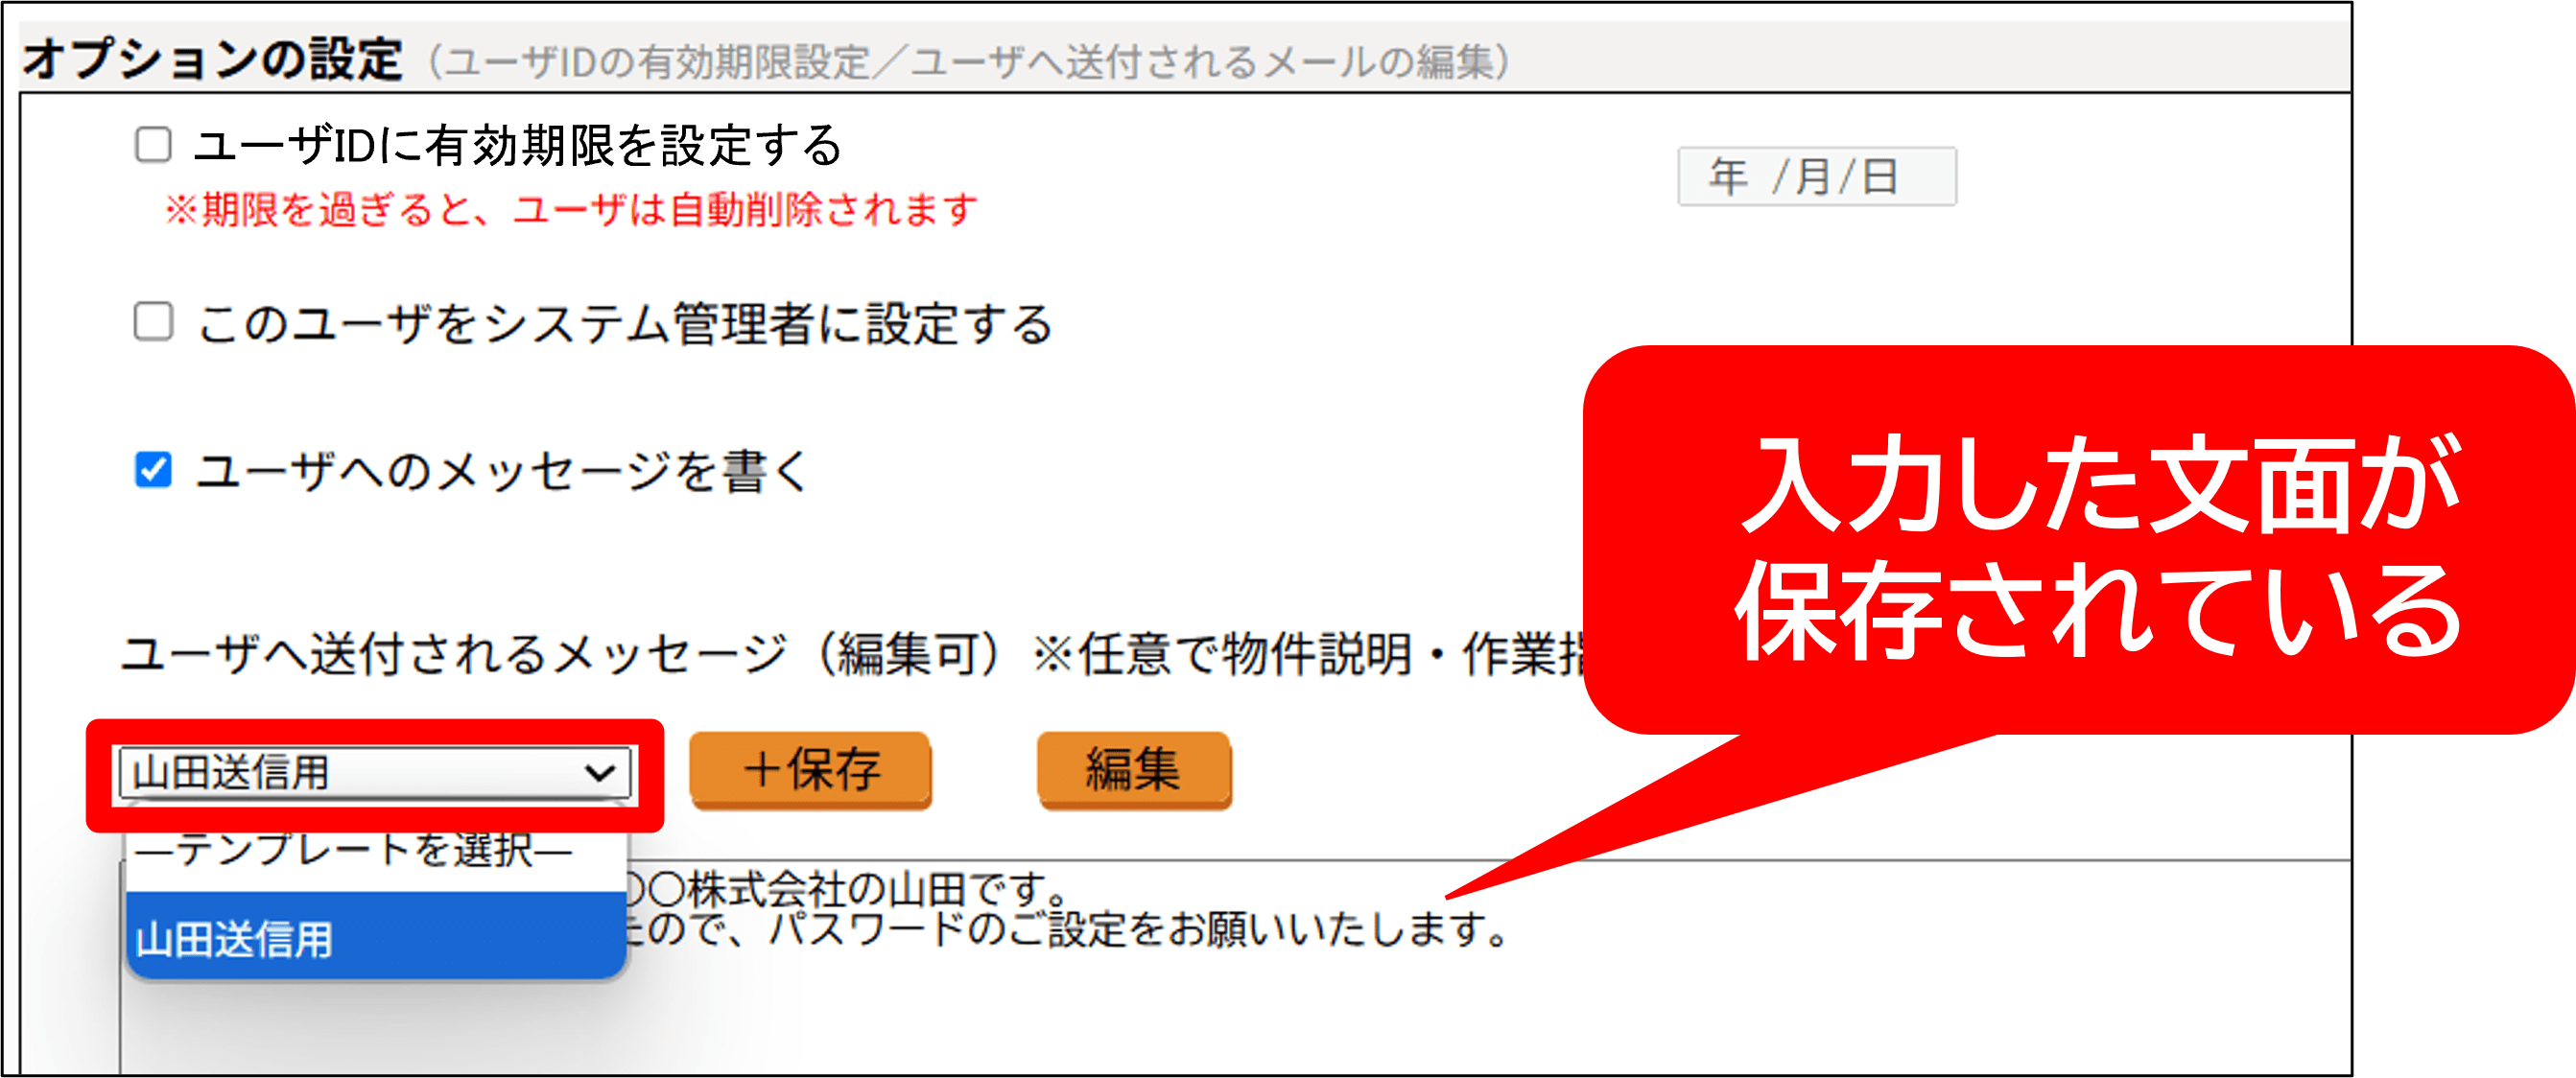This screenshot has width=2576, height=1078.
Task: Click the システム管理者に設定する label text
Action: (x=768, y=324)
